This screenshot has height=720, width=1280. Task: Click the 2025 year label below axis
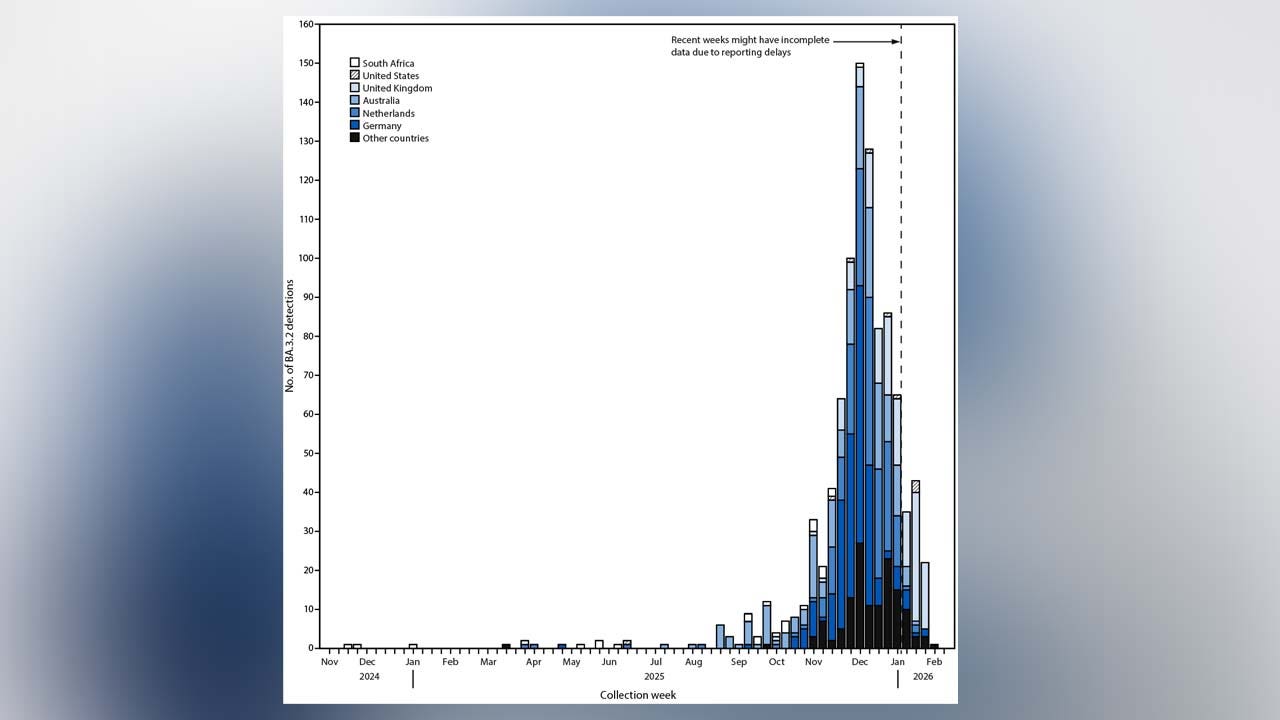(x=654, y=677)
